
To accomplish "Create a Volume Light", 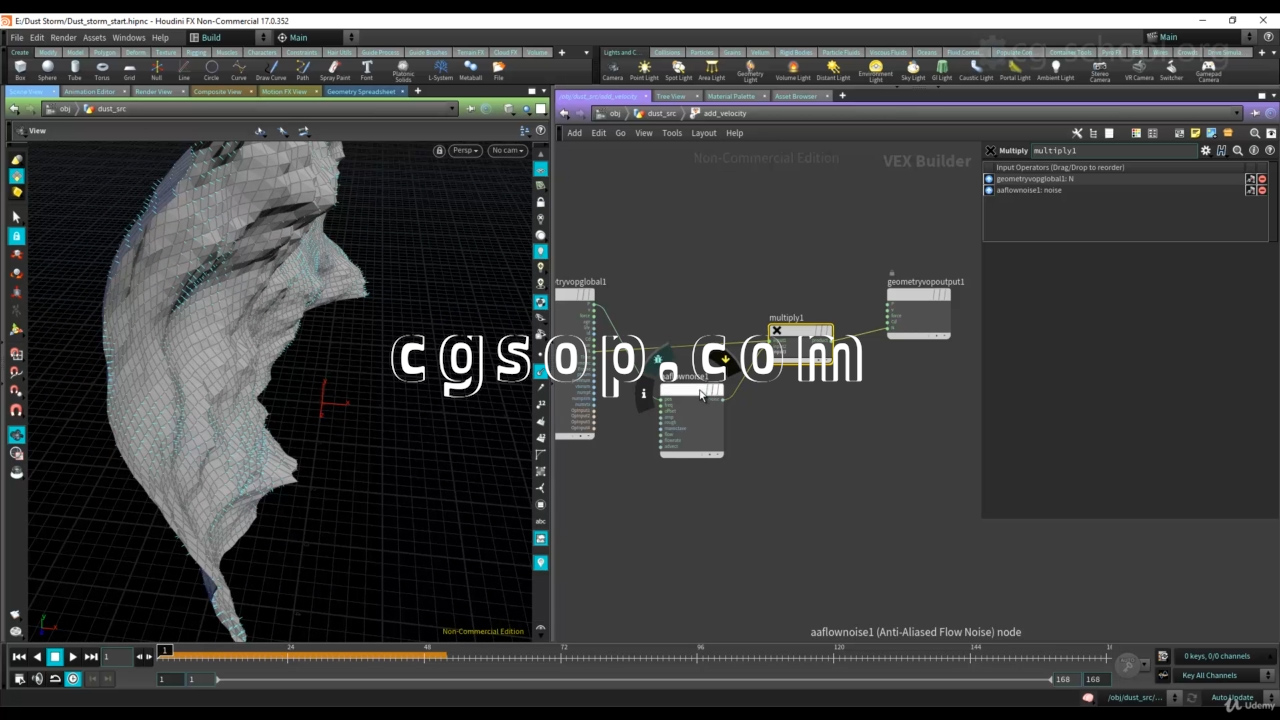I will pyautogui.click(x=793, y=71).
